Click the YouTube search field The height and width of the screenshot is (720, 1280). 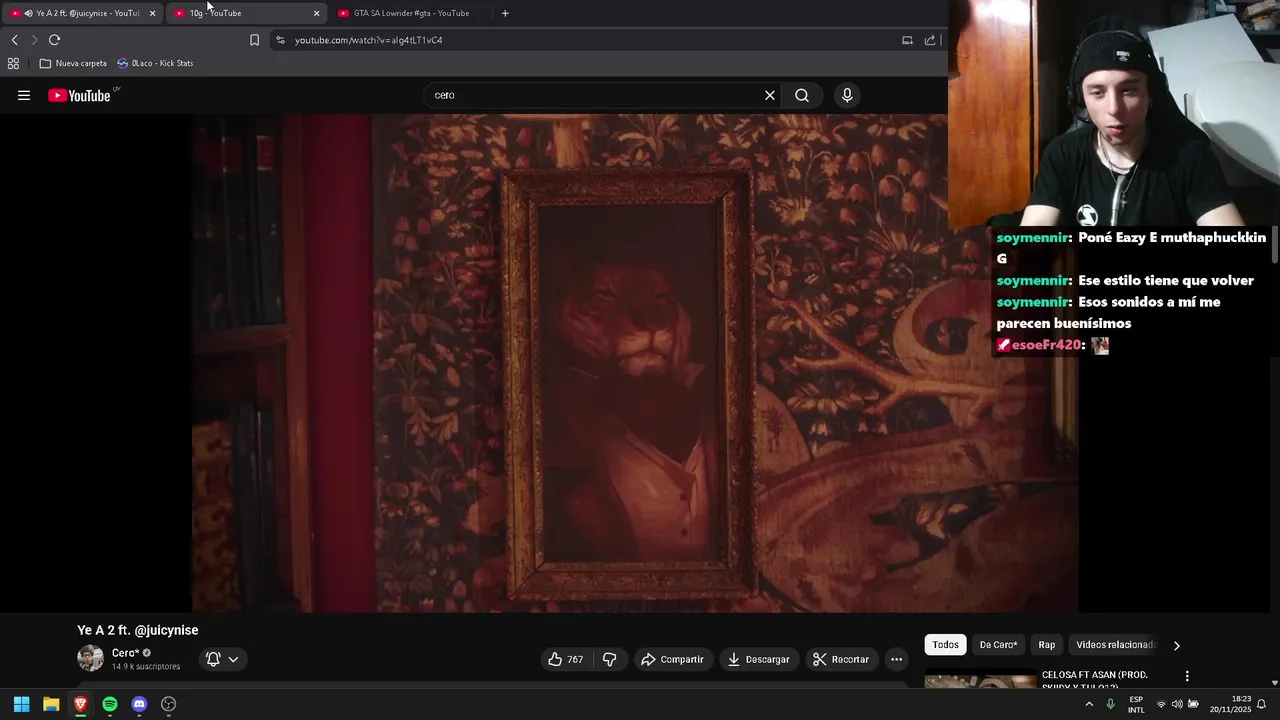(595, 95)
